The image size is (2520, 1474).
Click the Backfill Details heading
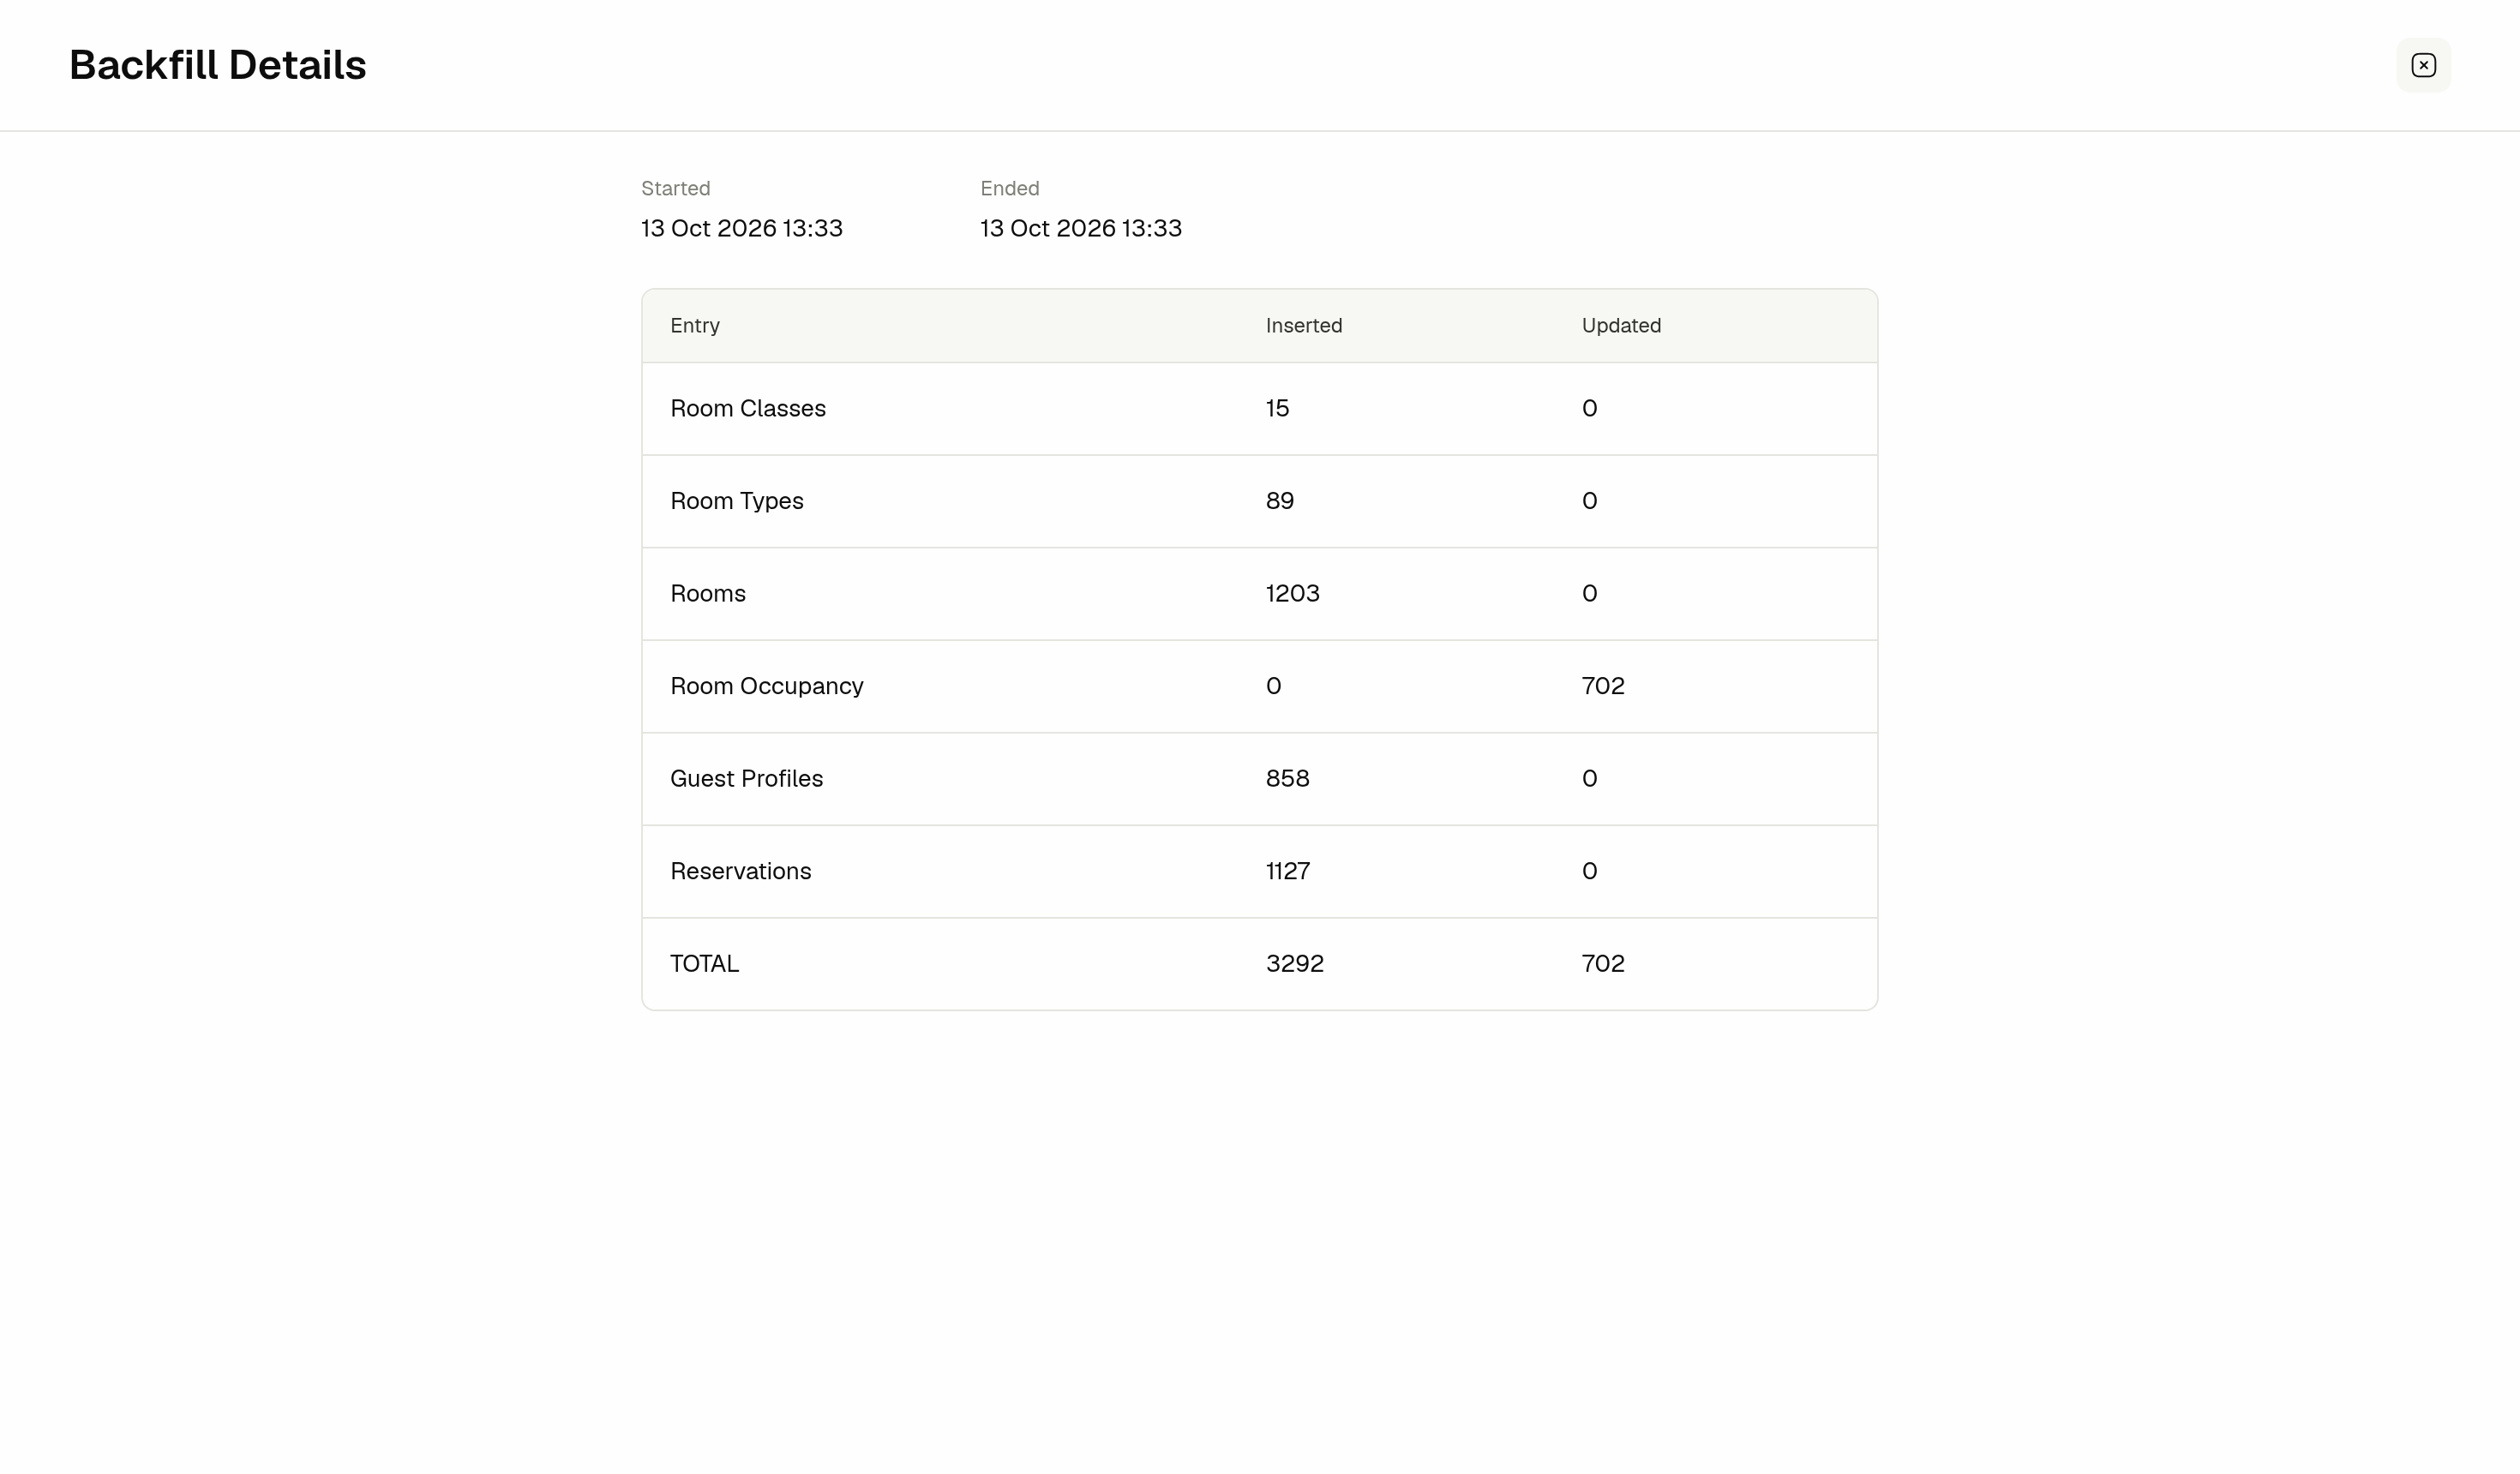click(x=218, y=65)
